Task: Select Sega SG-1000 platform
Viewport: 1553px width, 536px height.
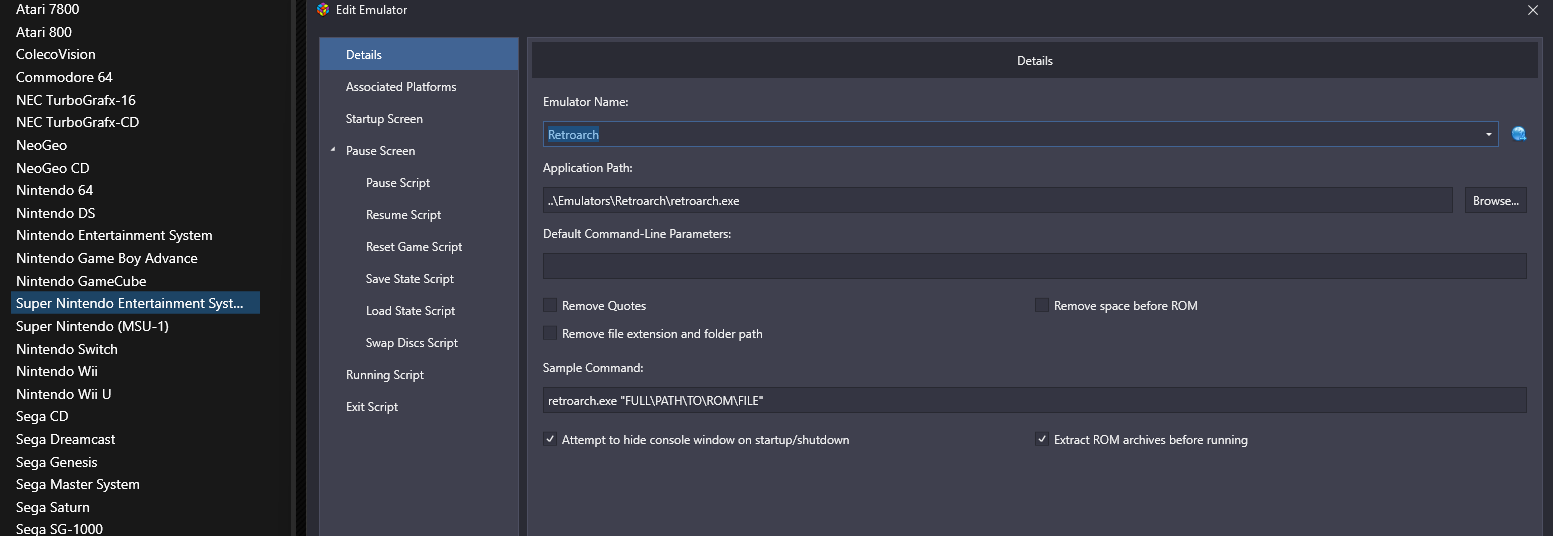Action: point(60,529)
